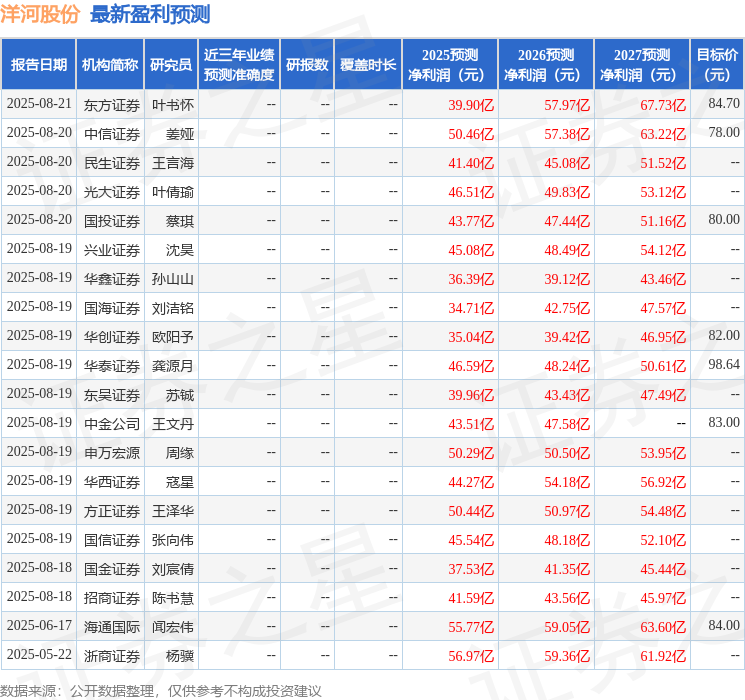Click analyst name 龚源月
Viewport: 745px width, 700px height.
coord(173,366)
